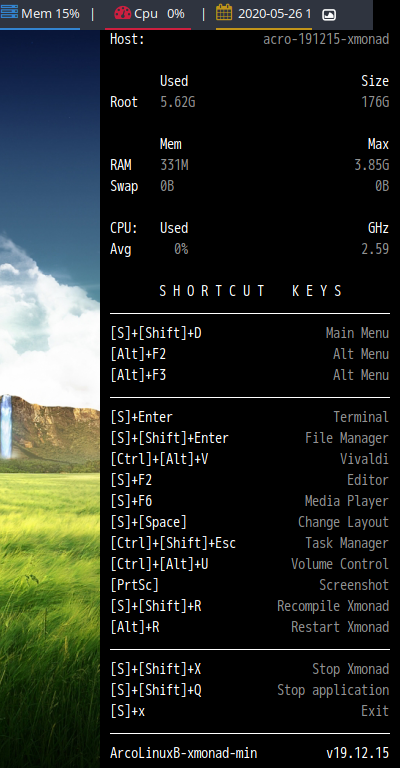Click the Root size value 176G
400x768 pixels.
click(375, 102)
